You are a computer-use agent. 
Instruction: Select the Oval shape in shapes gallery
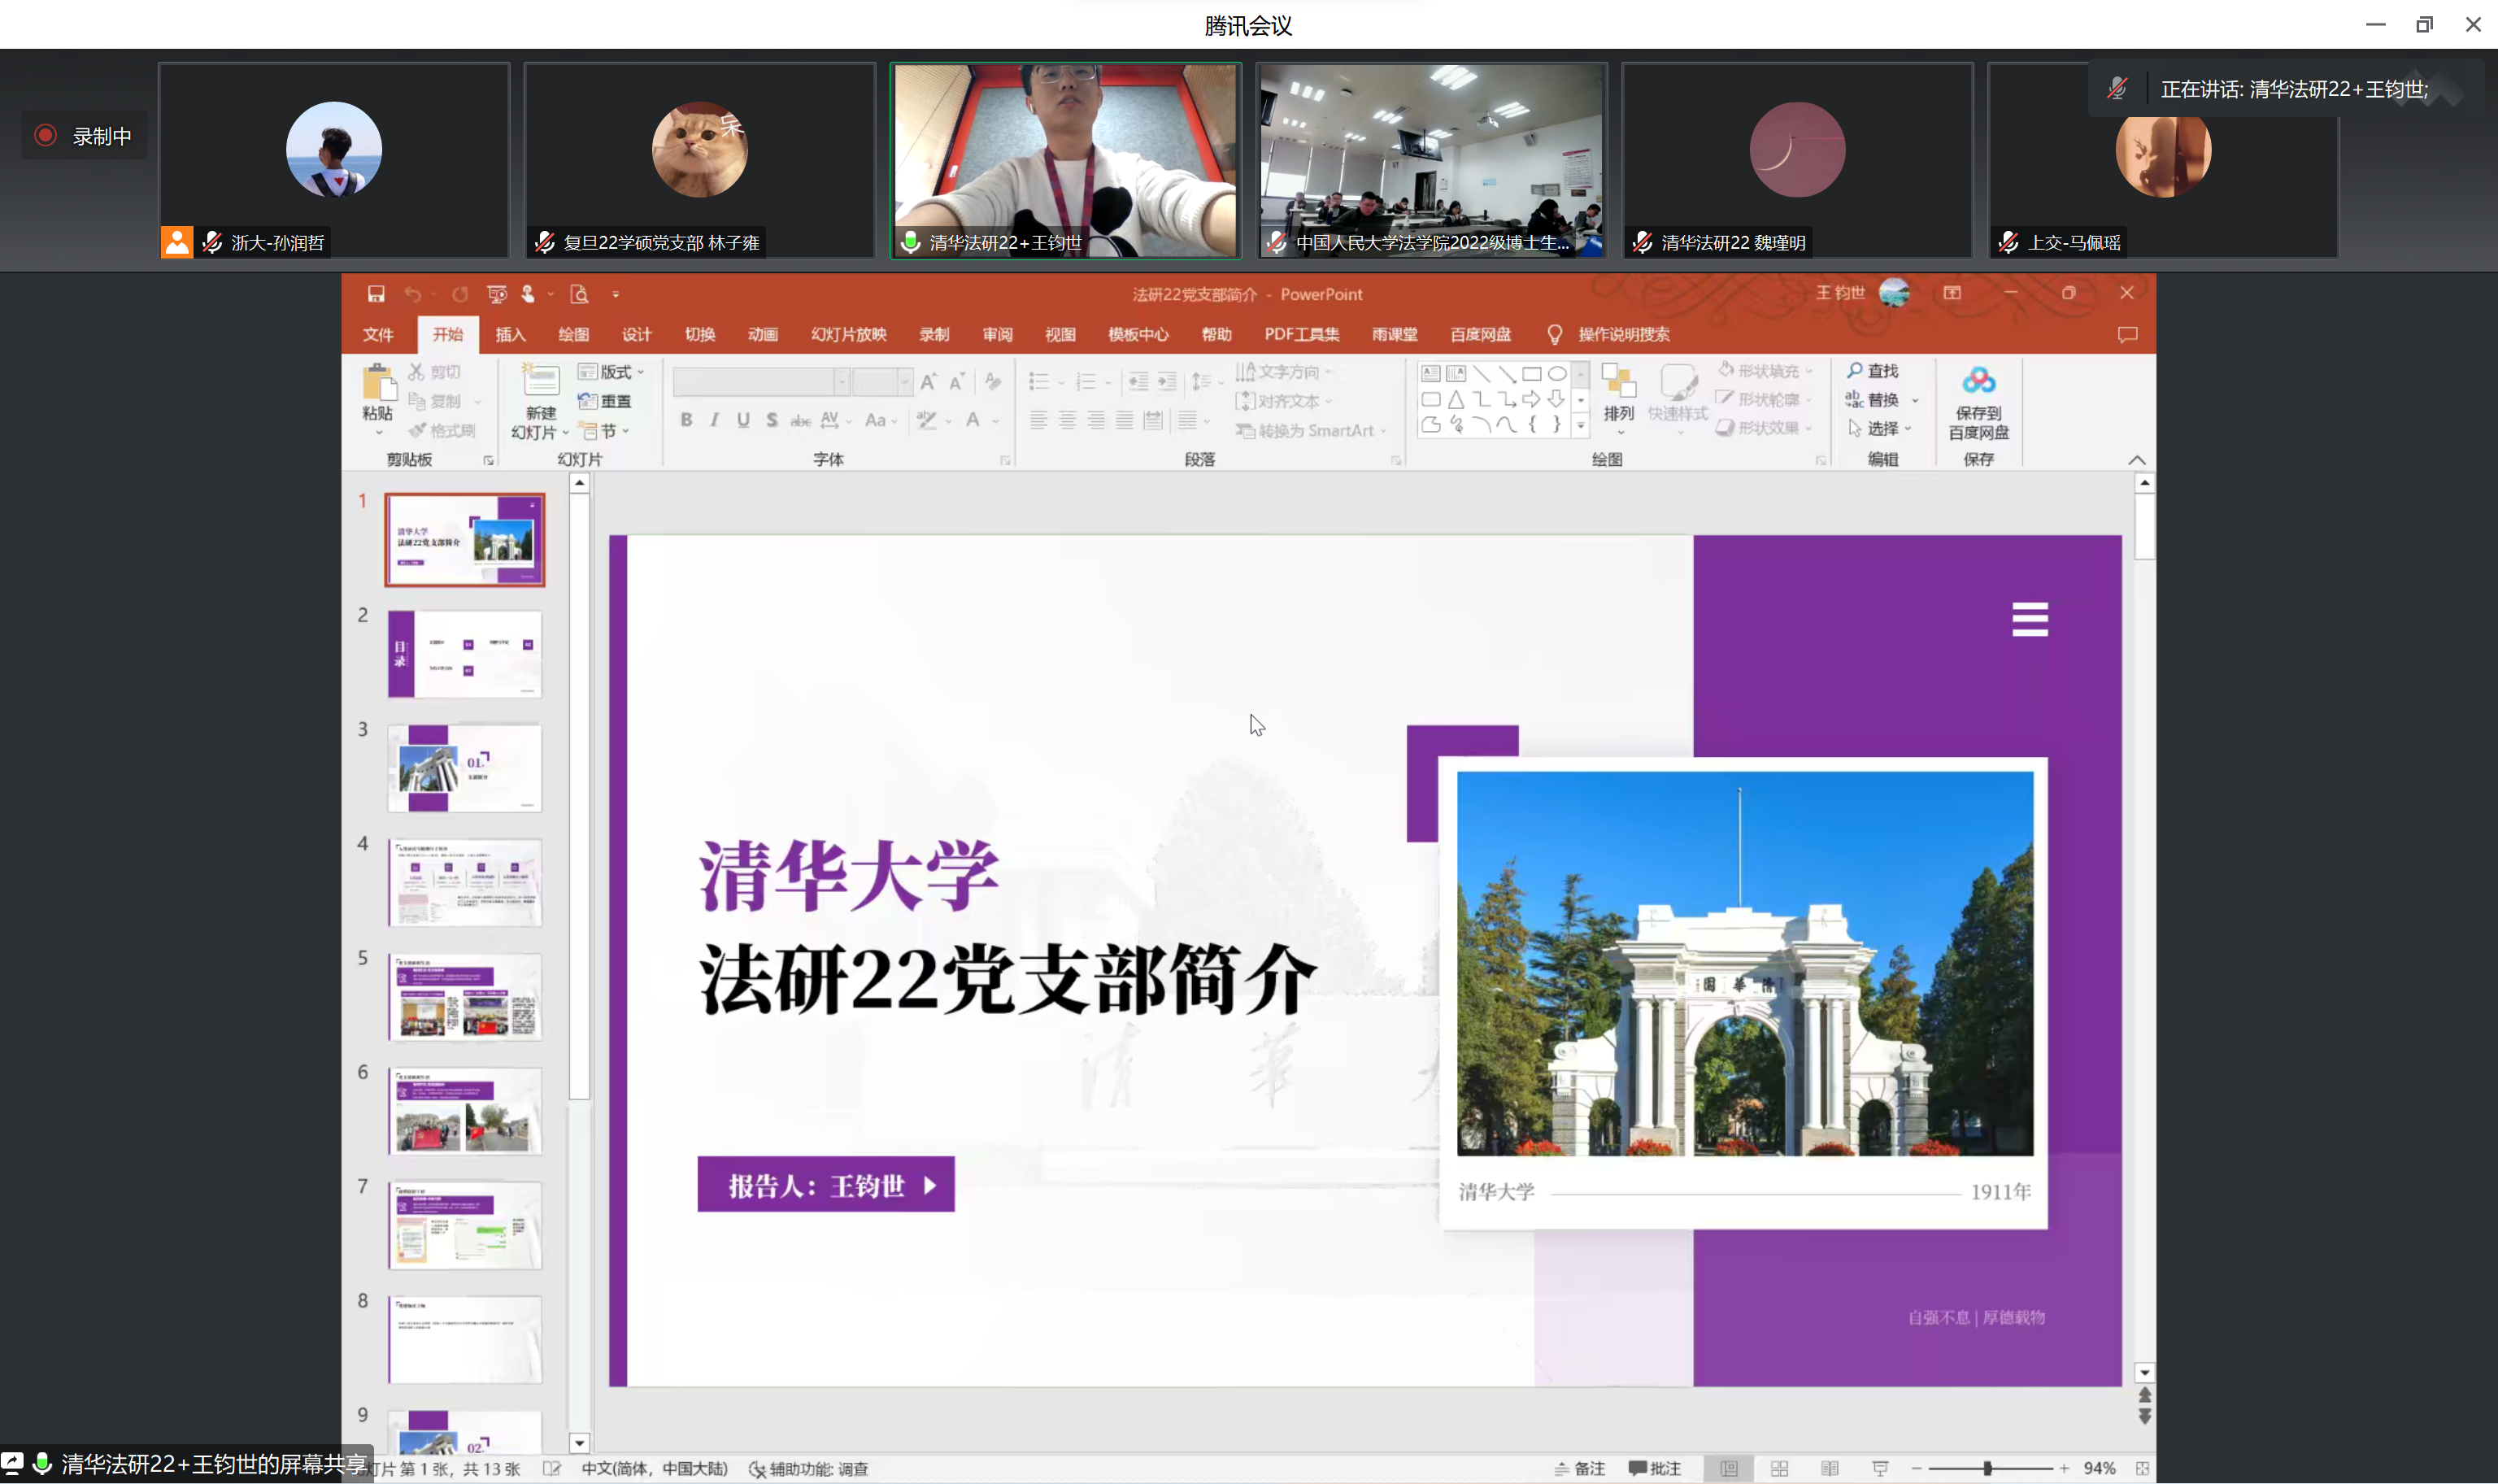pos(1557,374)
